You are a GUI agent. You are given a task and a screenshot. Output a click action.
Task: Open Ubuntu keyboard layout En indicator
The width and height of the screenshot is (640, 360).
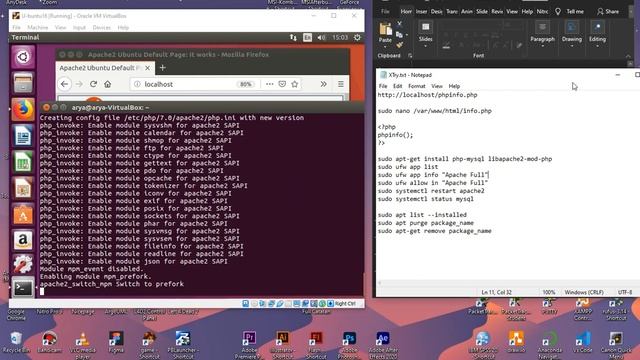(307, 38)
